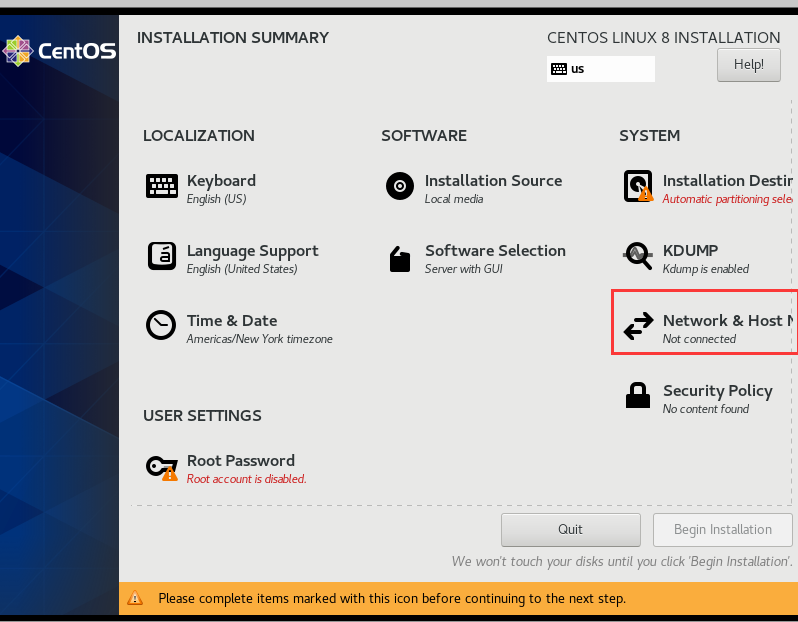This screenshot has height=622, width=798.
Task: Open Software Selection label
Action: [495, 250]
